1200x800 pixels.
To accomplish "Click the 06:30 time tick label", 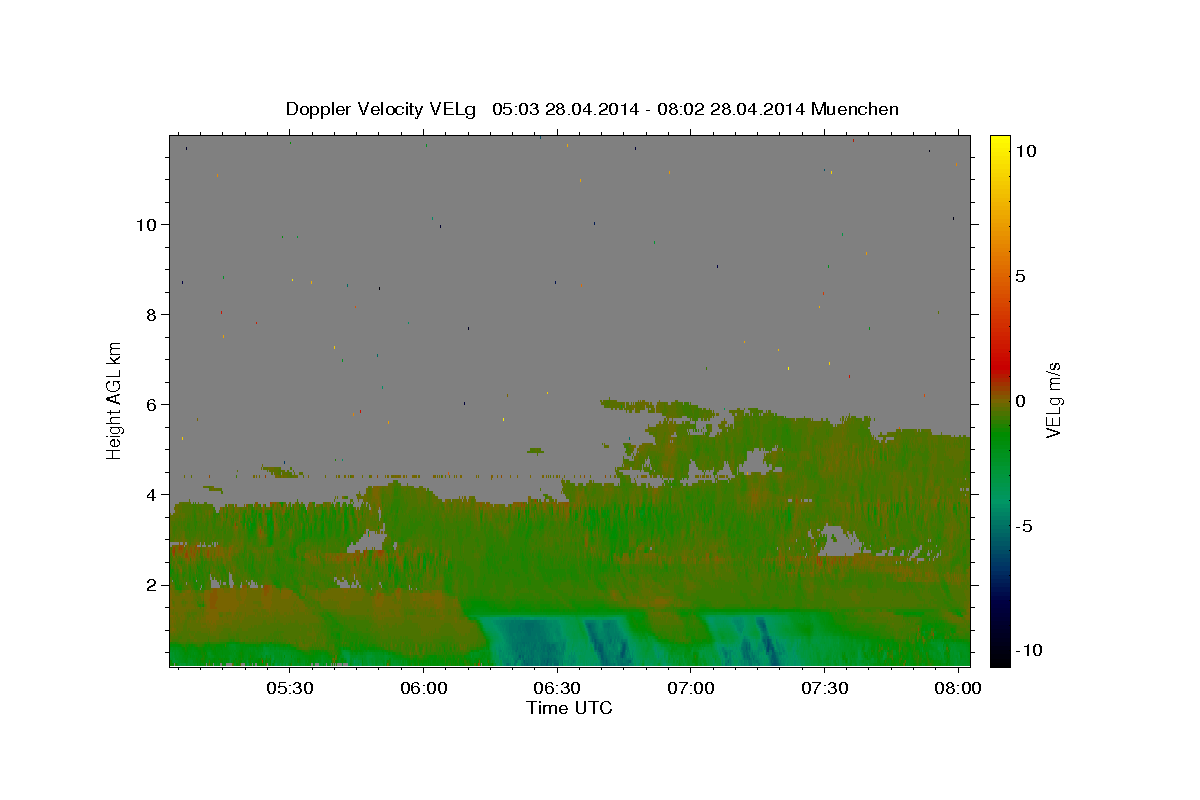I will click(558, 689).
